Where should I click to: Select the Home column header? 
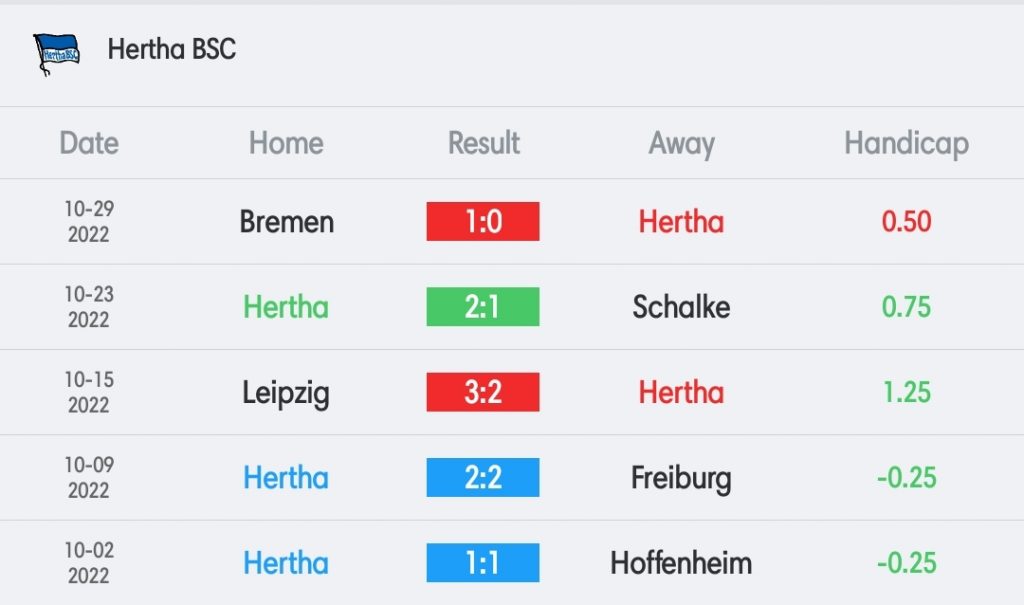pos(286,143)
